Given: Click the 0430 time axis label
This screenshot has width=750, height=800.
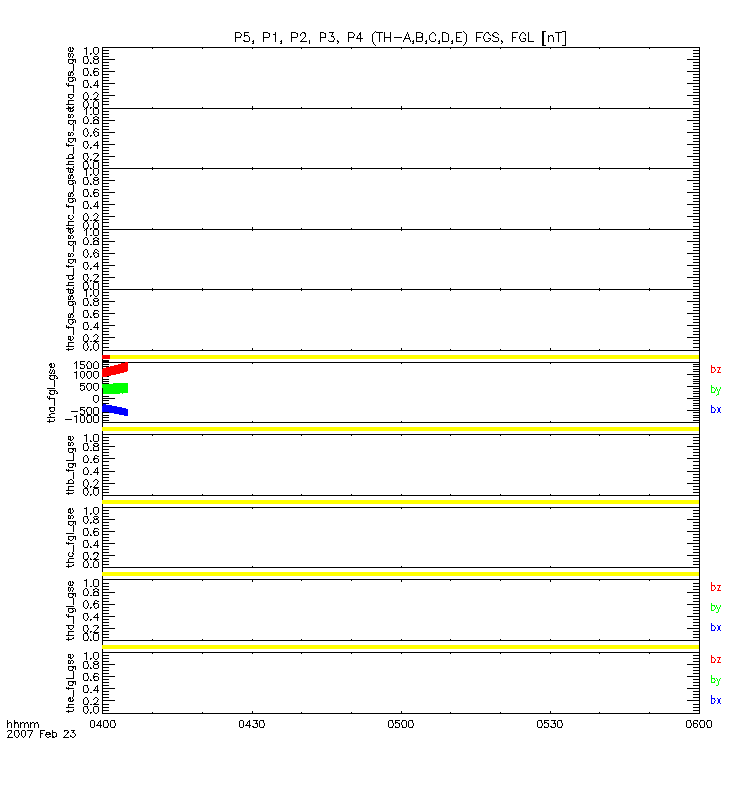Looking at the screenshot, I should coord(252,724).
